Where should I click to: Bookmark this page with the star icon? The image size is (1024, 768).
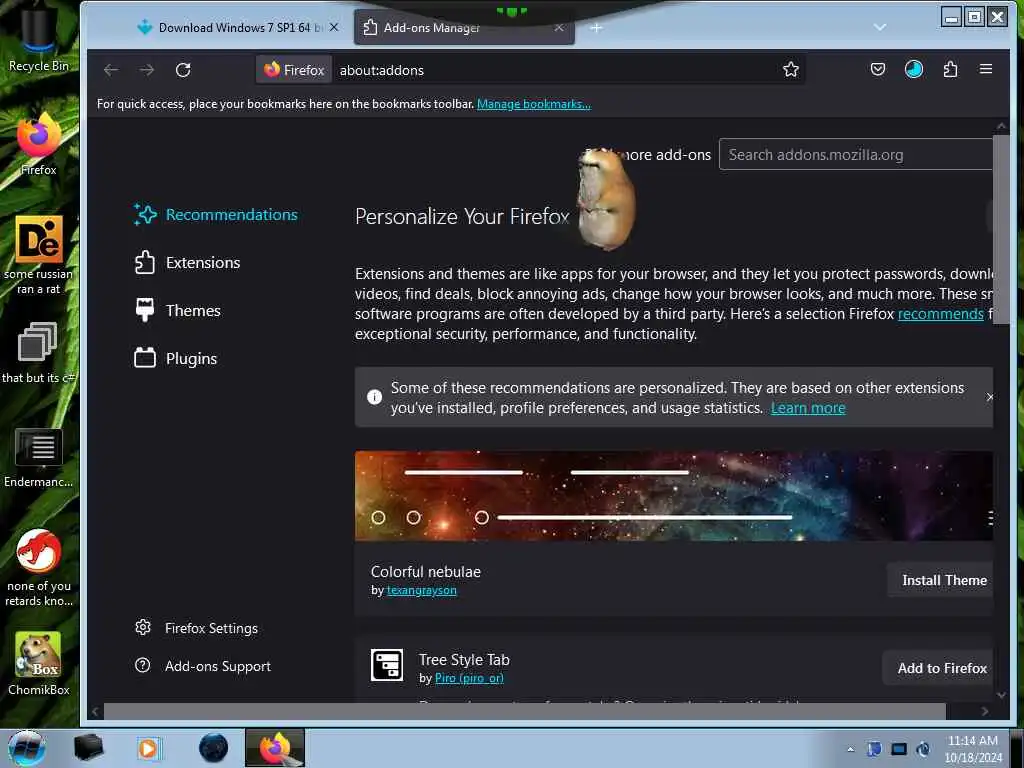point(791,70)
